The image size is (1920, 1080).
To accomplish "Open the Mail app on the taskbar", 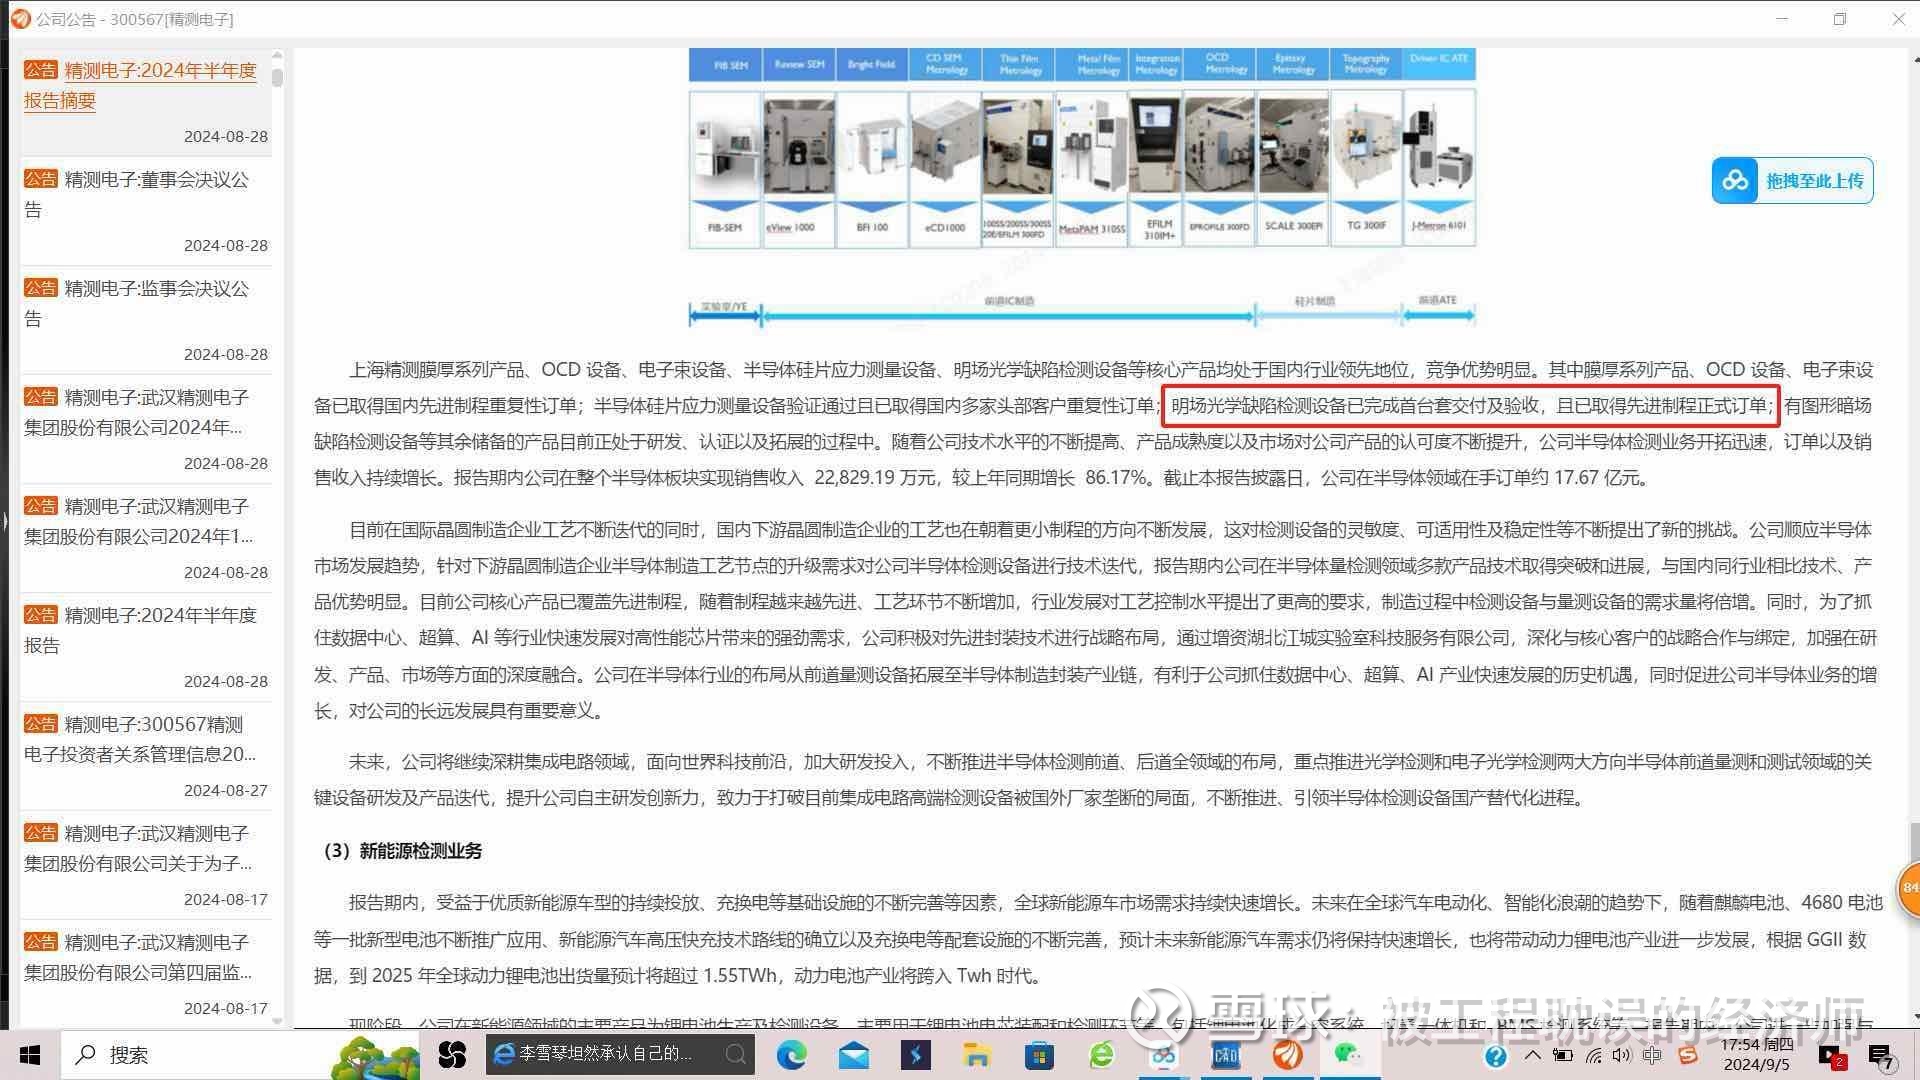I will coord(854,1055).
